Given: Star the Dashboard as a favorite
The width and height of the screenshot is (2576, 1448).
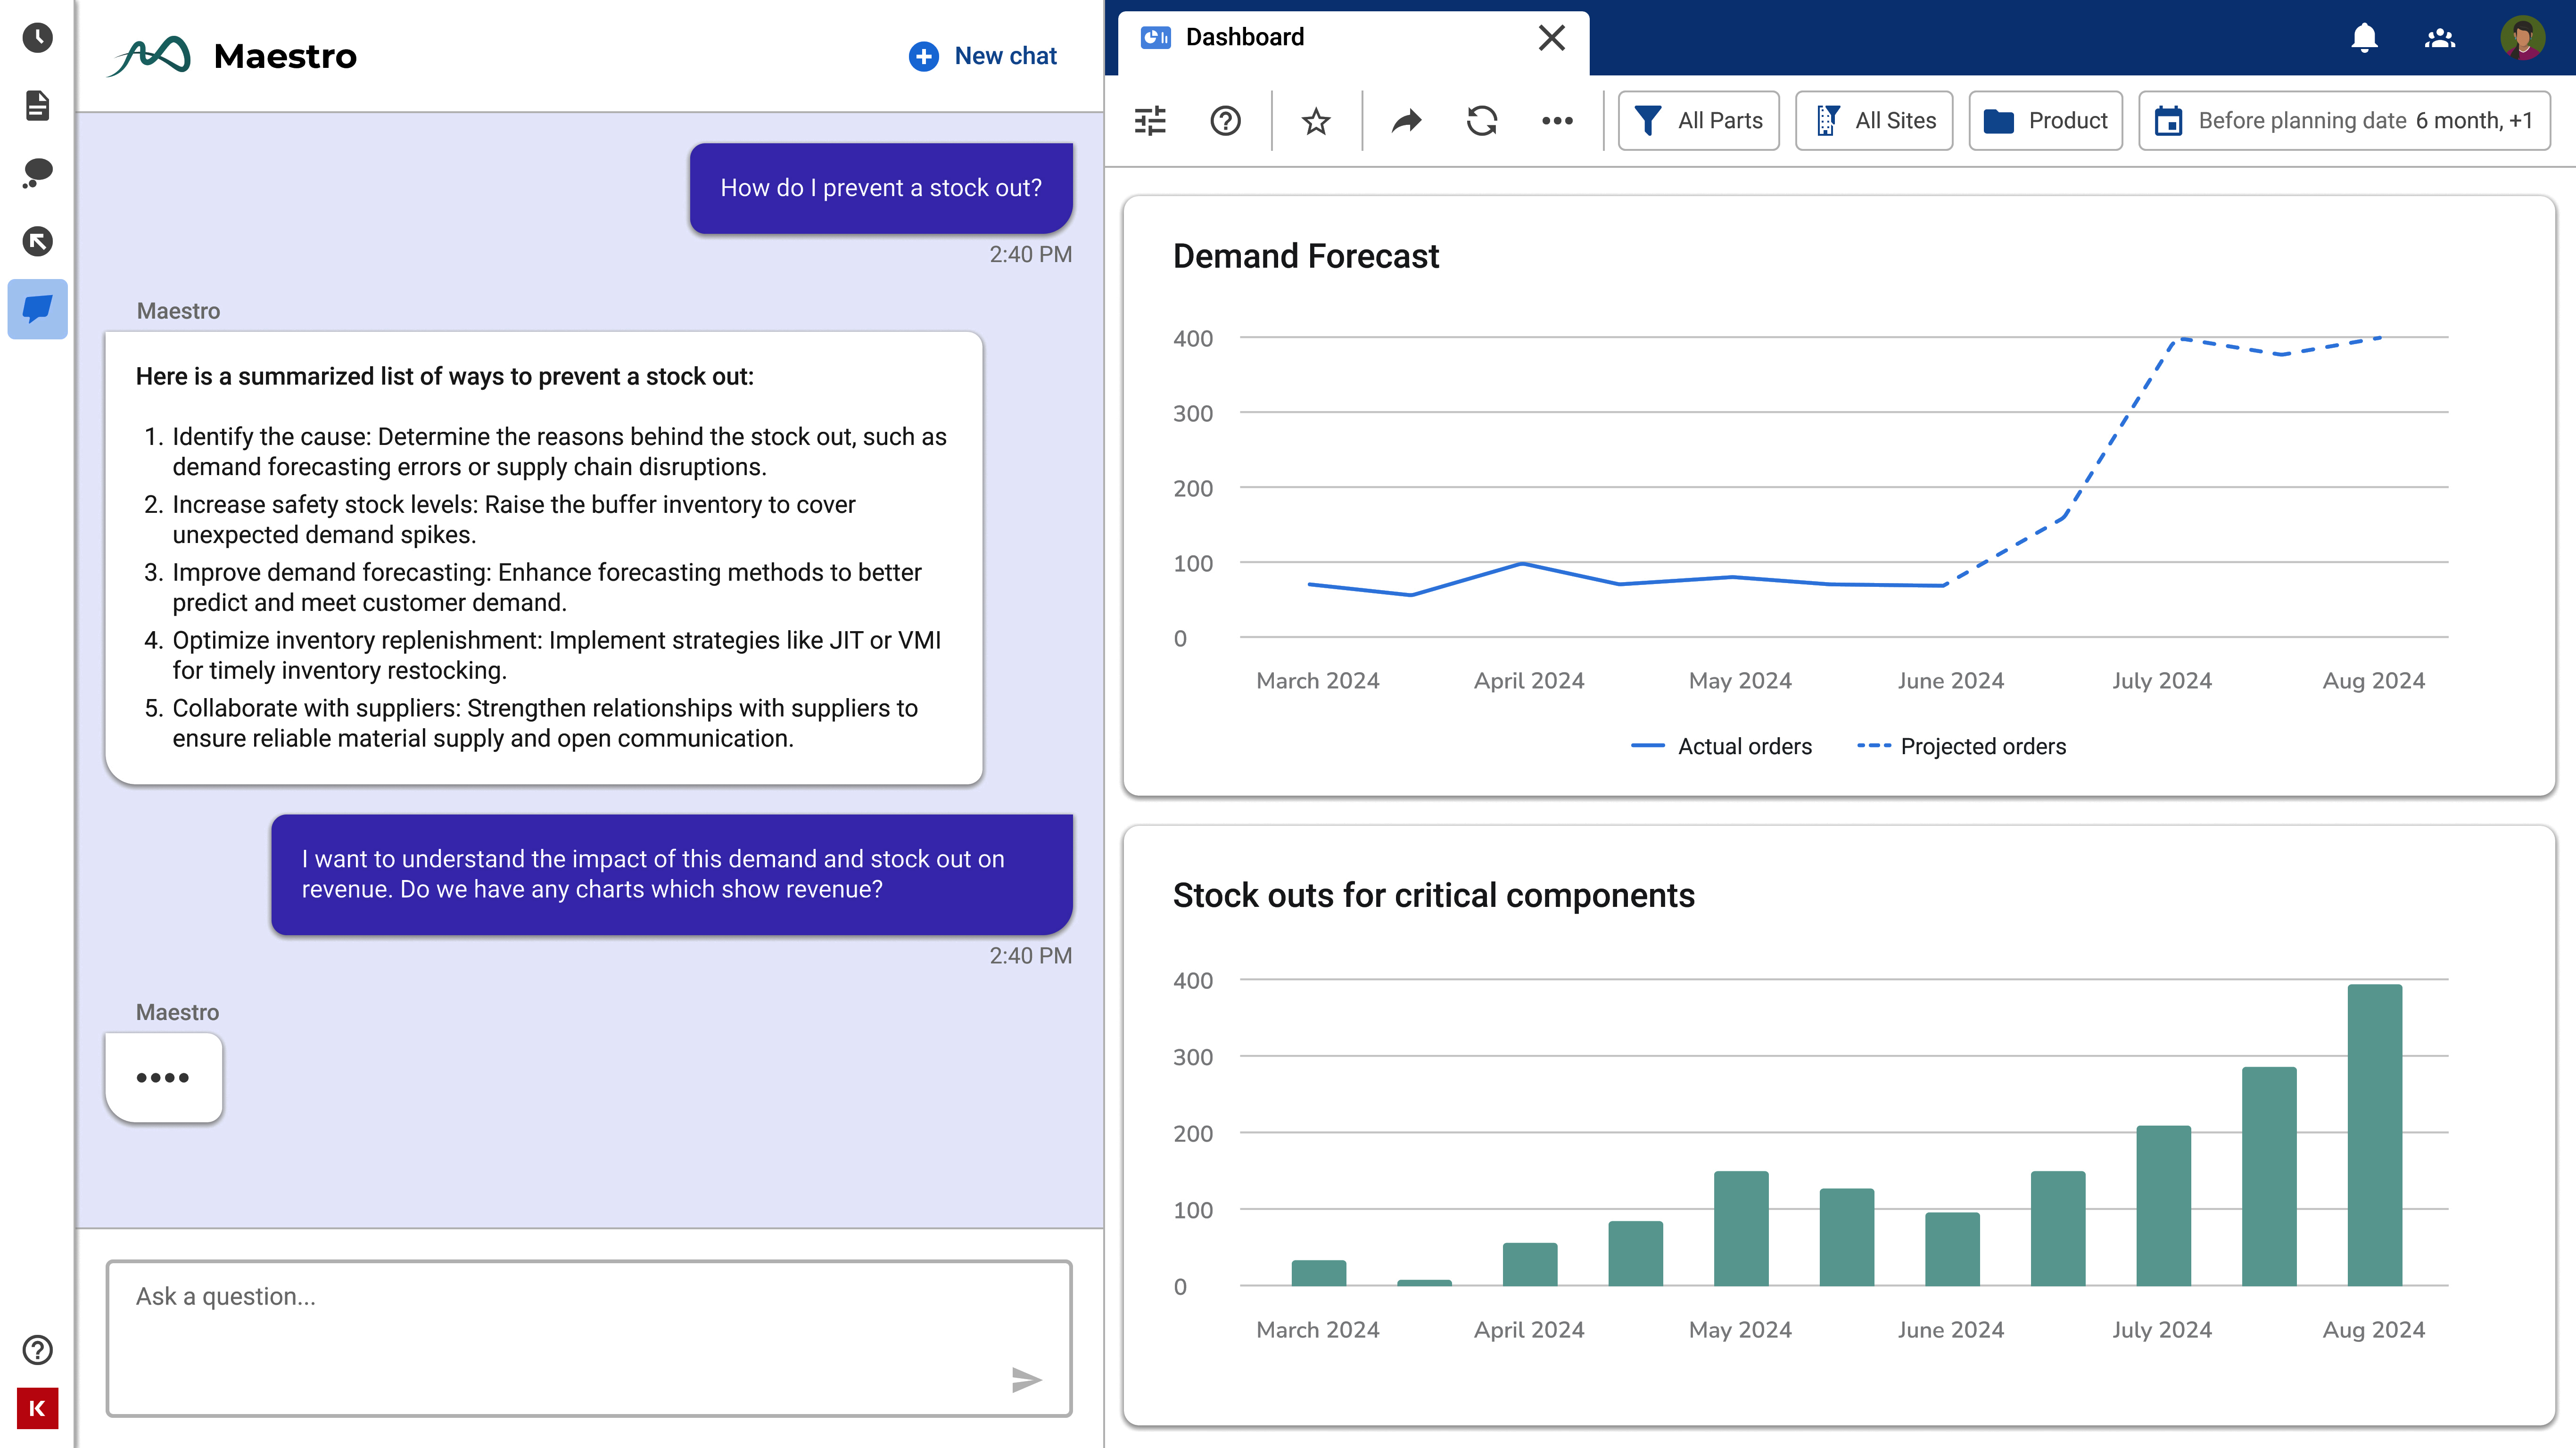Looking at the screenshot, I should tap(1314, 120).
